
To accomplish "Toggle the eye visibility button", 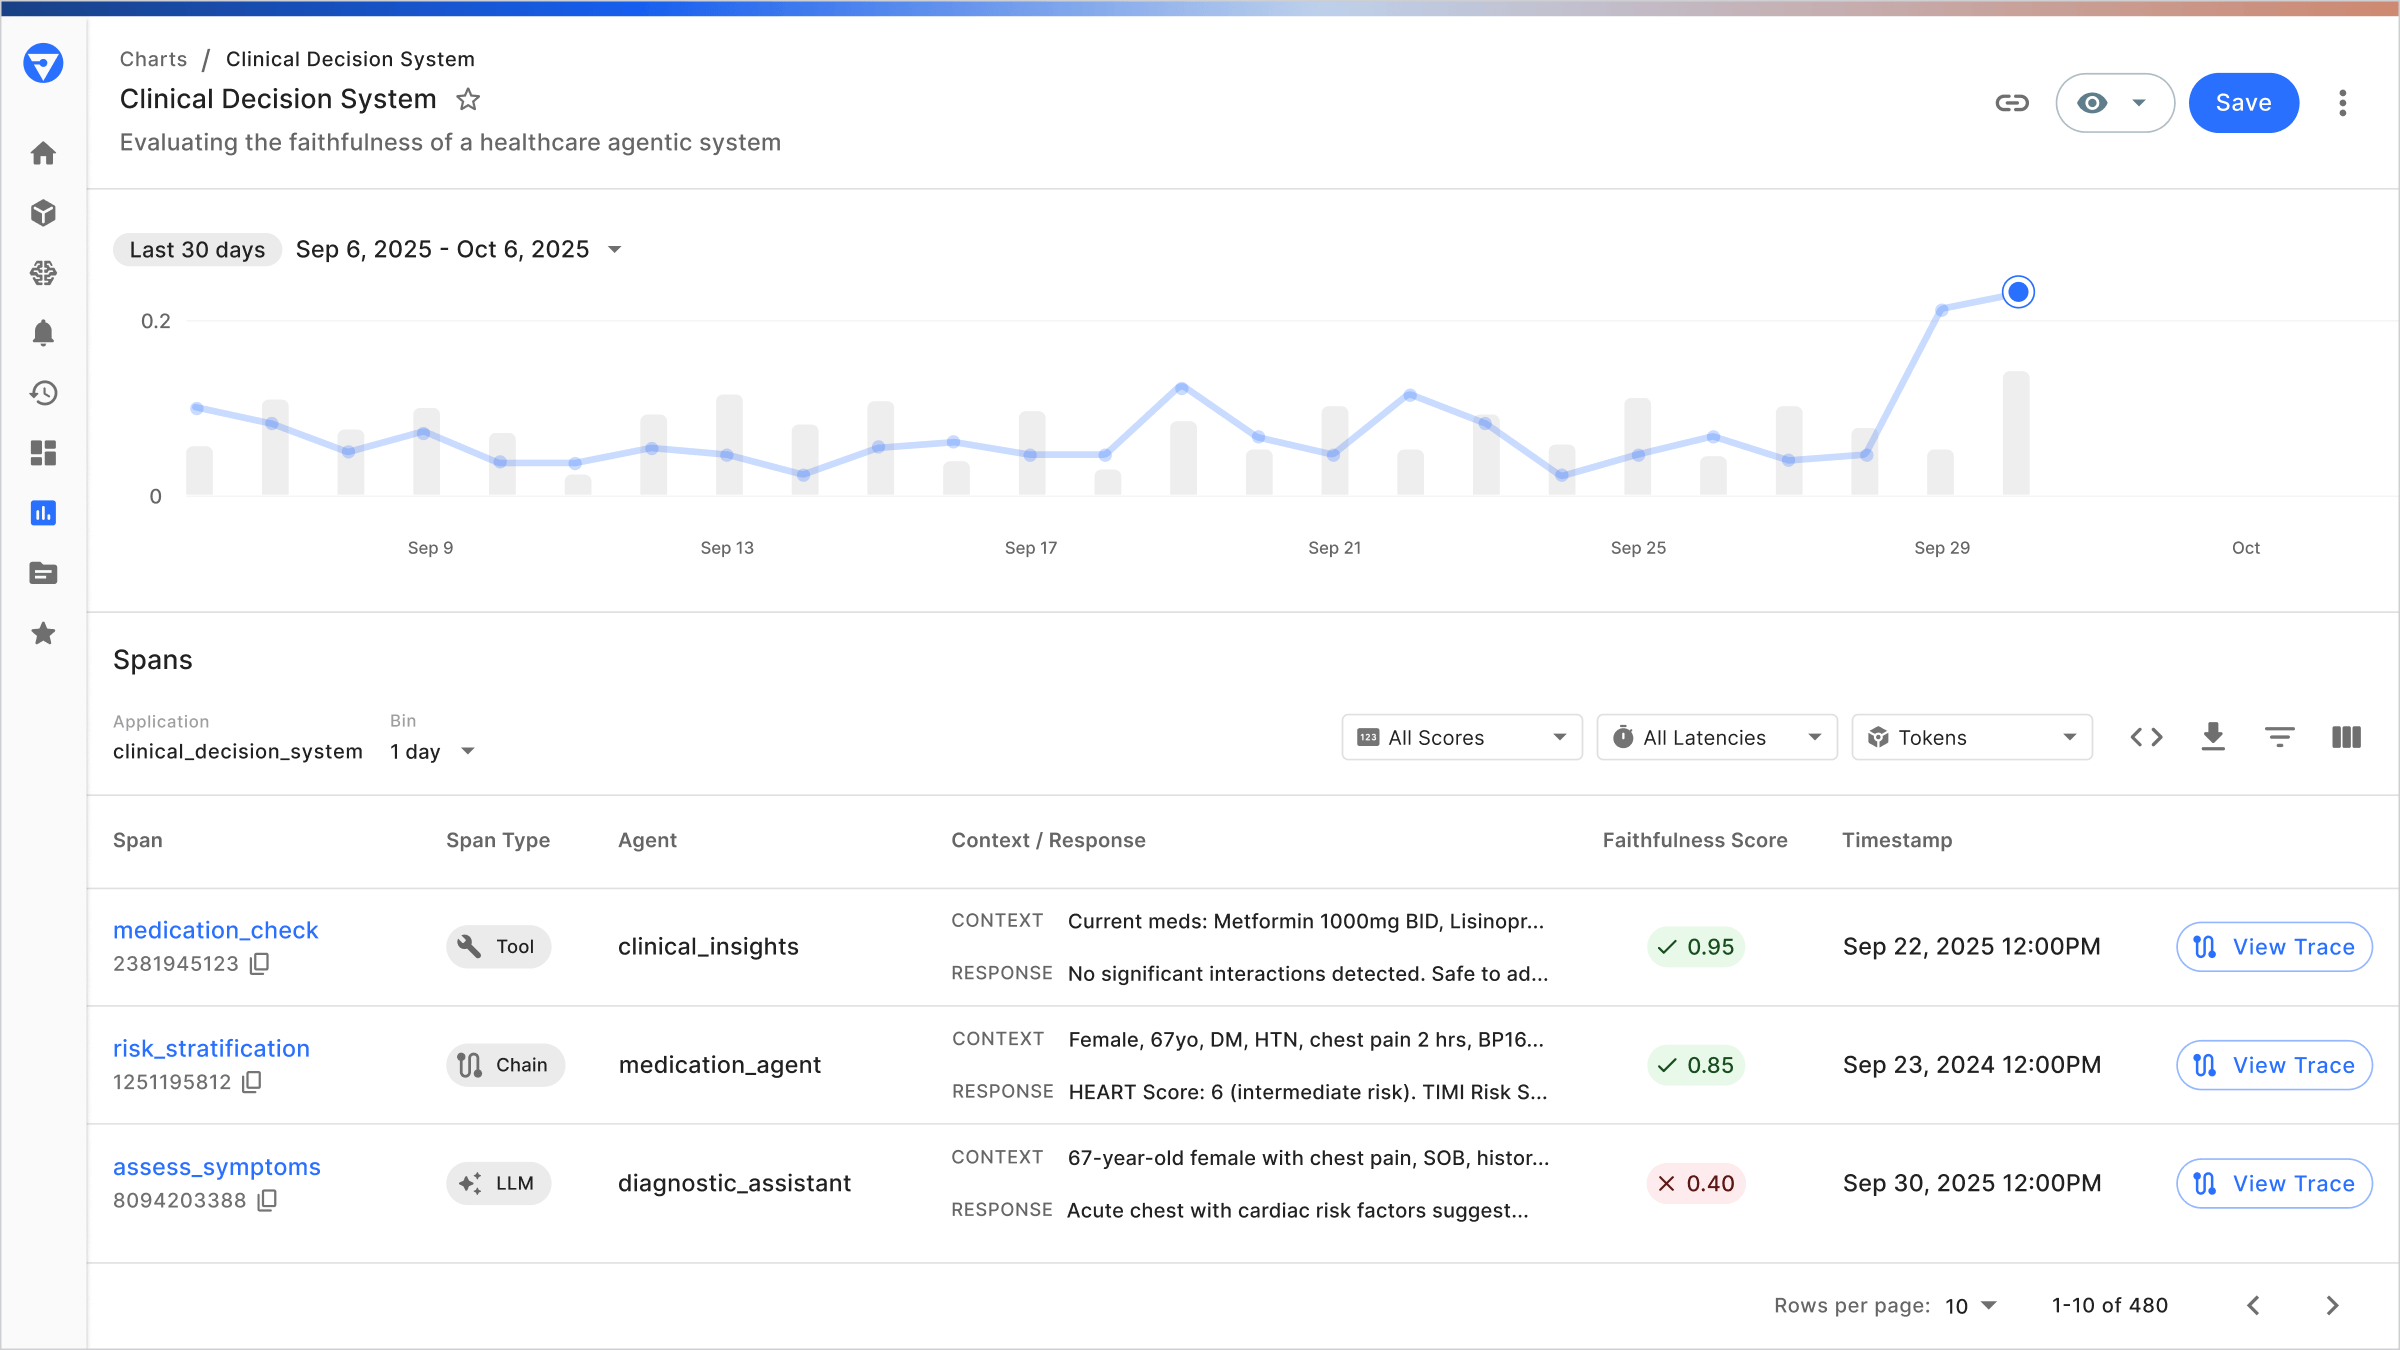I will coord(2092,103).
